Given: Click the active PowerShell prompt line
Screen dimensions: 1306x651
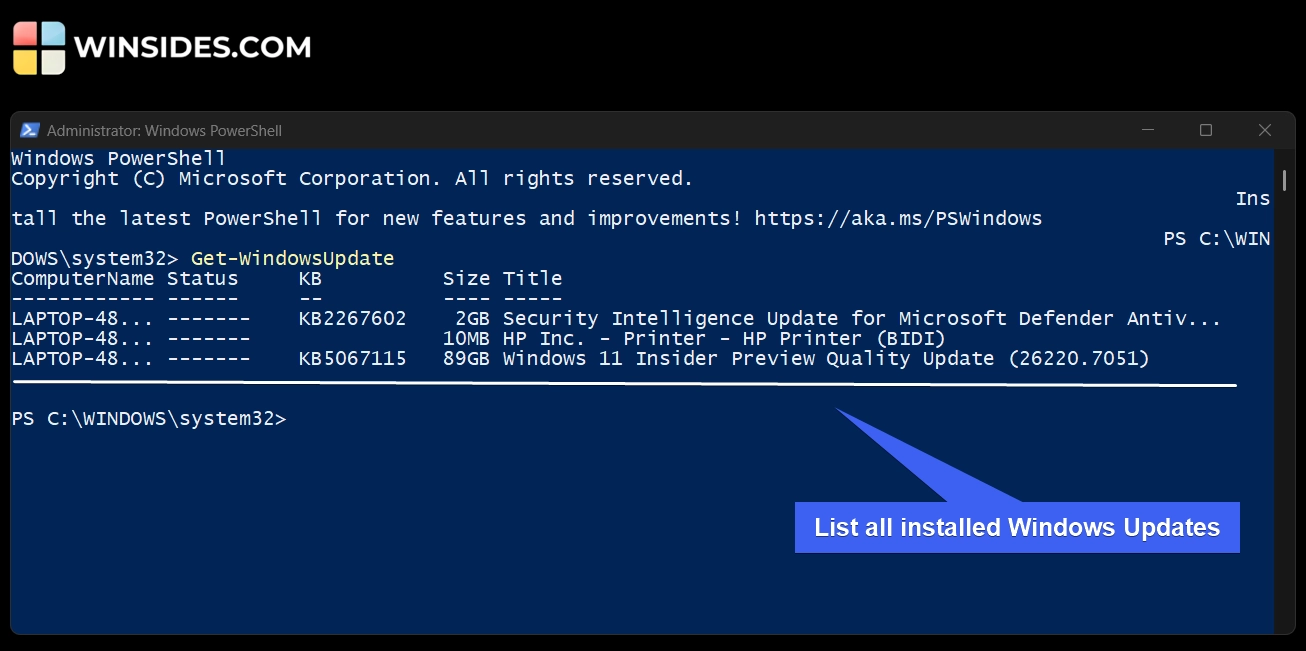Looking at the screenshot, I should (148, 418).
